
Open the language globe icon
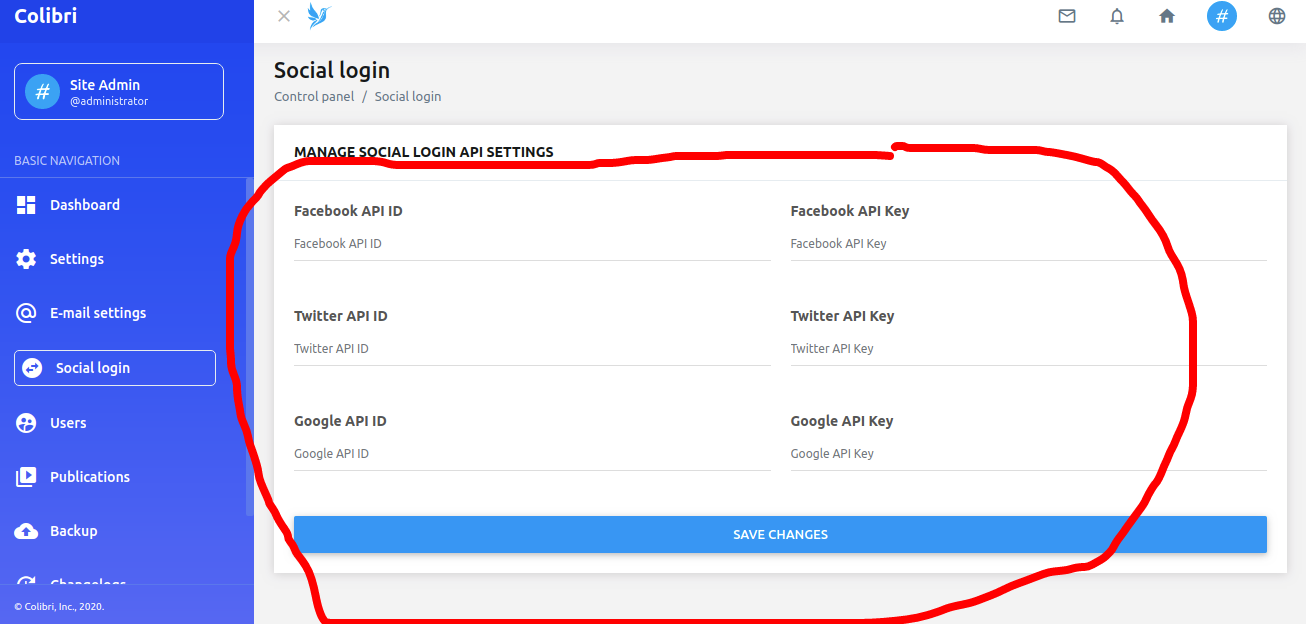1277,16
